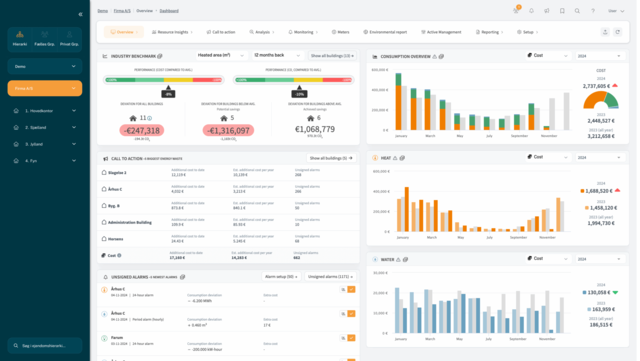
Task: Click Show all buildings (13) in Industry Benchmark
Action: pyautogui.click(x=332, y=56)
